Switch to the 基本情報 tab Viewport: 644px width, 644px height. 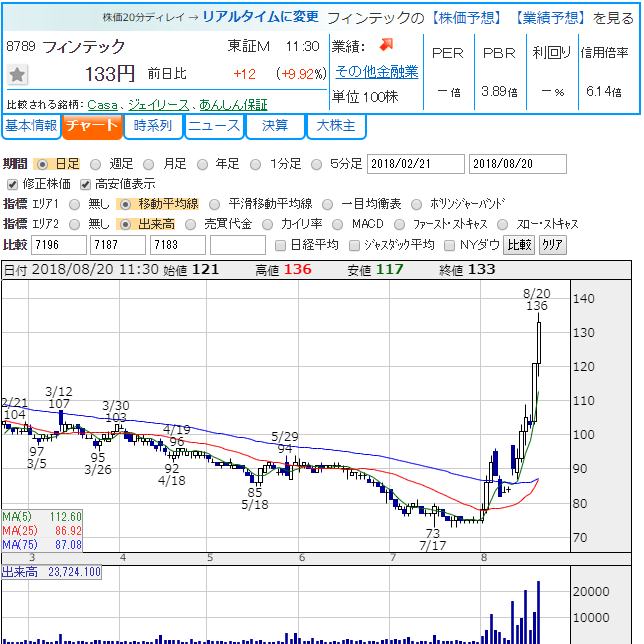(x=30, y=126)
